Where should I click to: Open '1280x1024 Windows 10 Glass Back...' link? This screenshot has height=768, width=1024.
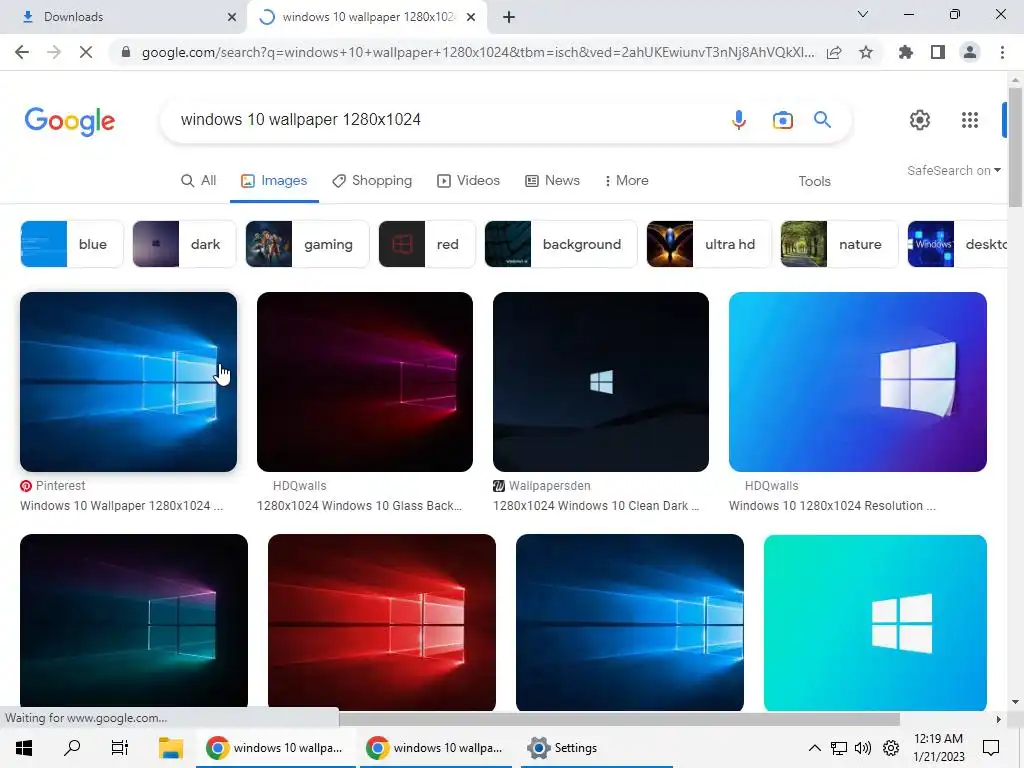click(359, 505)
